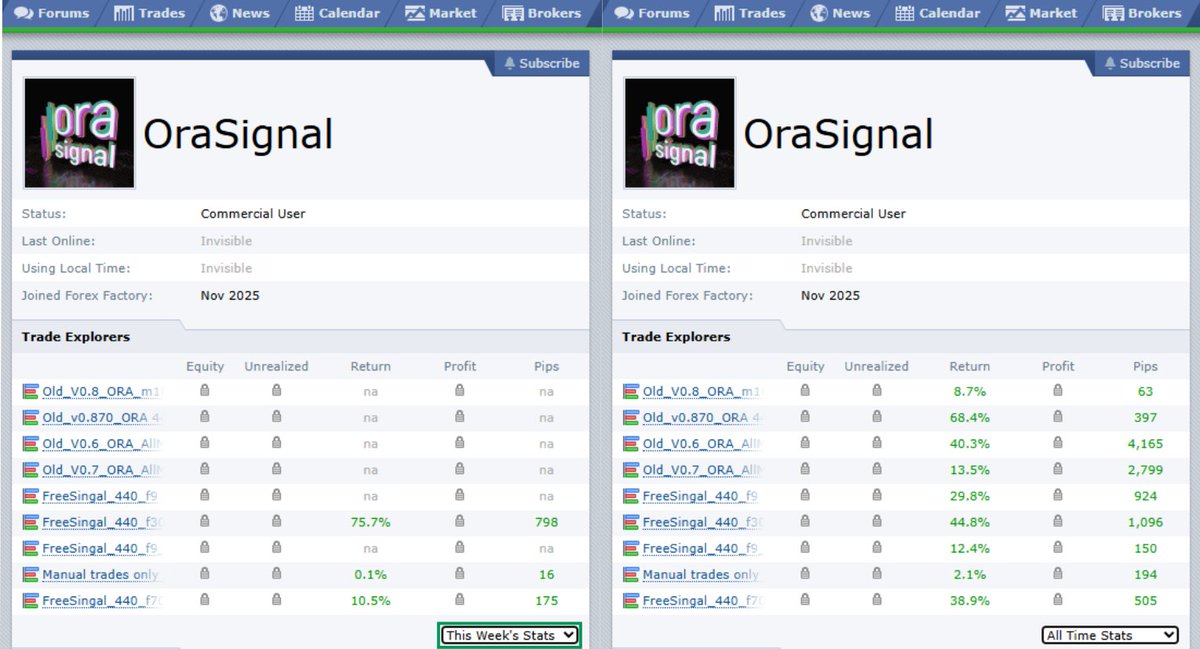The width and height of the screenshot is (1200, 649).
Task: Click the 175 pips value
Action: (x=546, y=600)
